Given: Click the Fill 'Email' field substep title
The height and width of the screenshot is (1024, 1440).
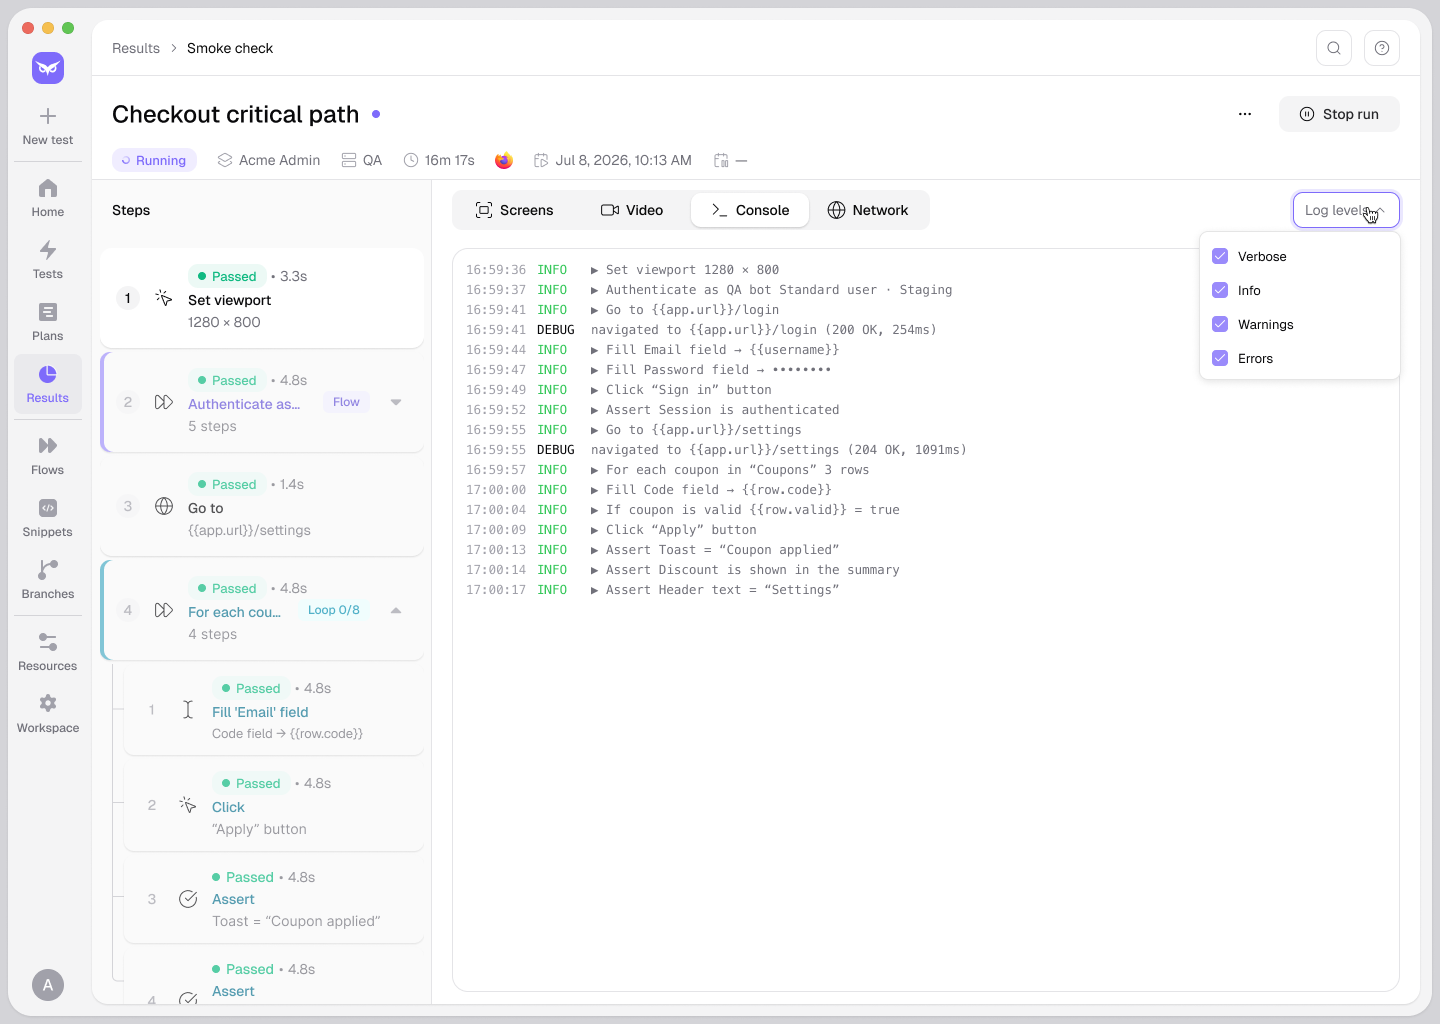Looking at the screenshot, I should click(260, 712).
